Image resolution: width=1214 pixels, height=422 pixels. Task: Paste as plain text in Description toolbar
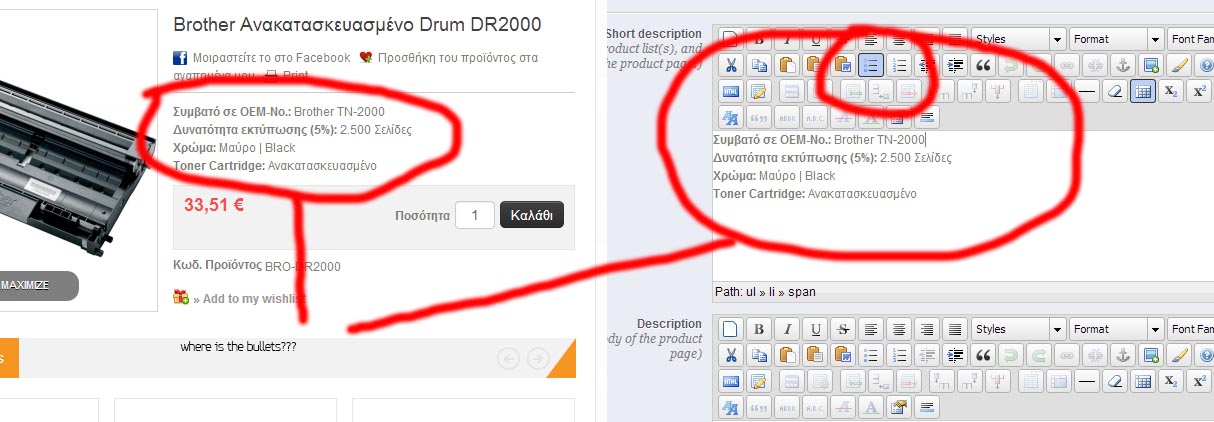[x=815, y=355]
